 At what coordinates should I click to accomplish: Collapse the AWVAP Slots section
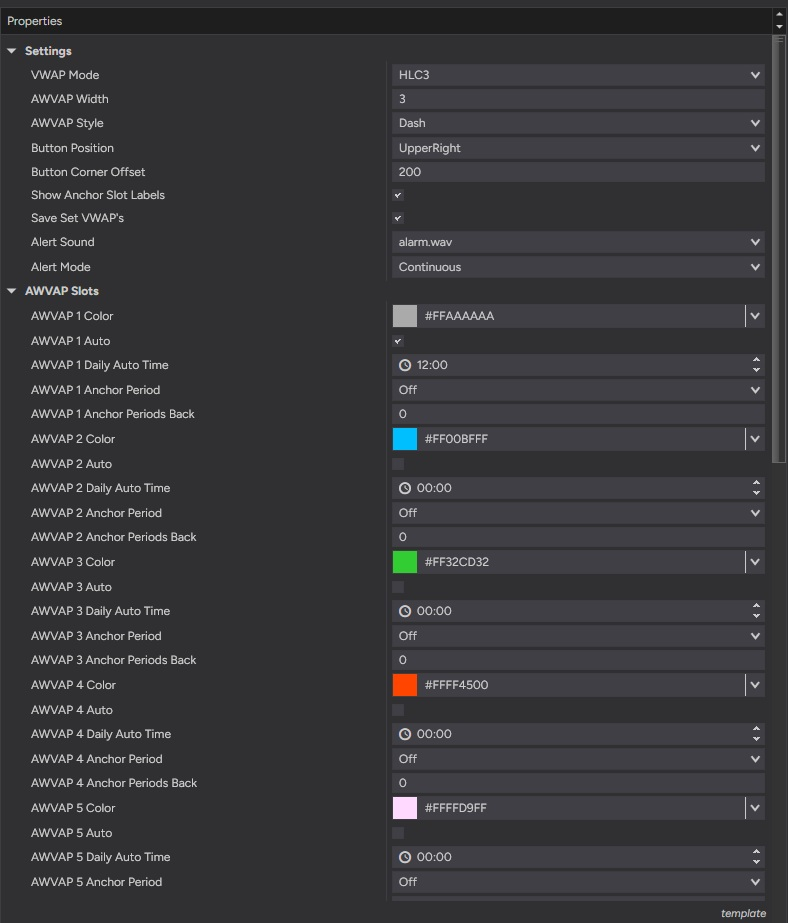click(x=11, y=291)
